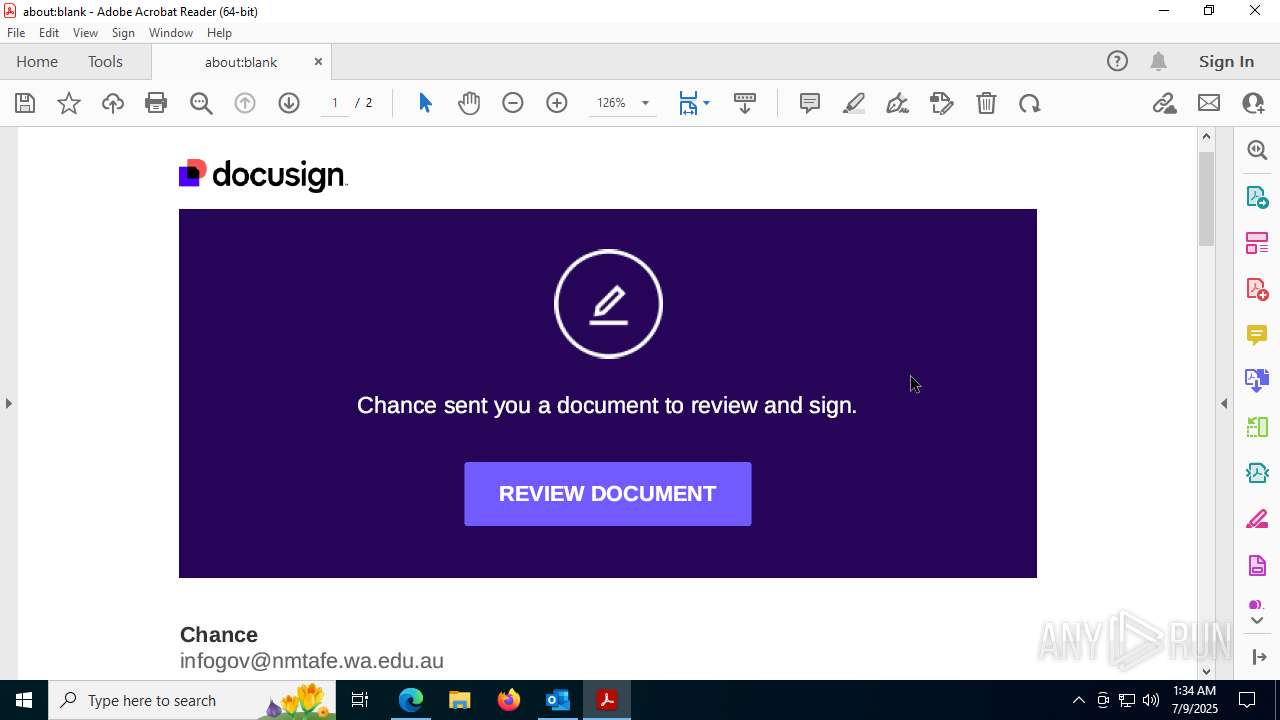Open the volume control in the tray
The width and height of the screenshot is (1280, 720).
point(1151,700)
